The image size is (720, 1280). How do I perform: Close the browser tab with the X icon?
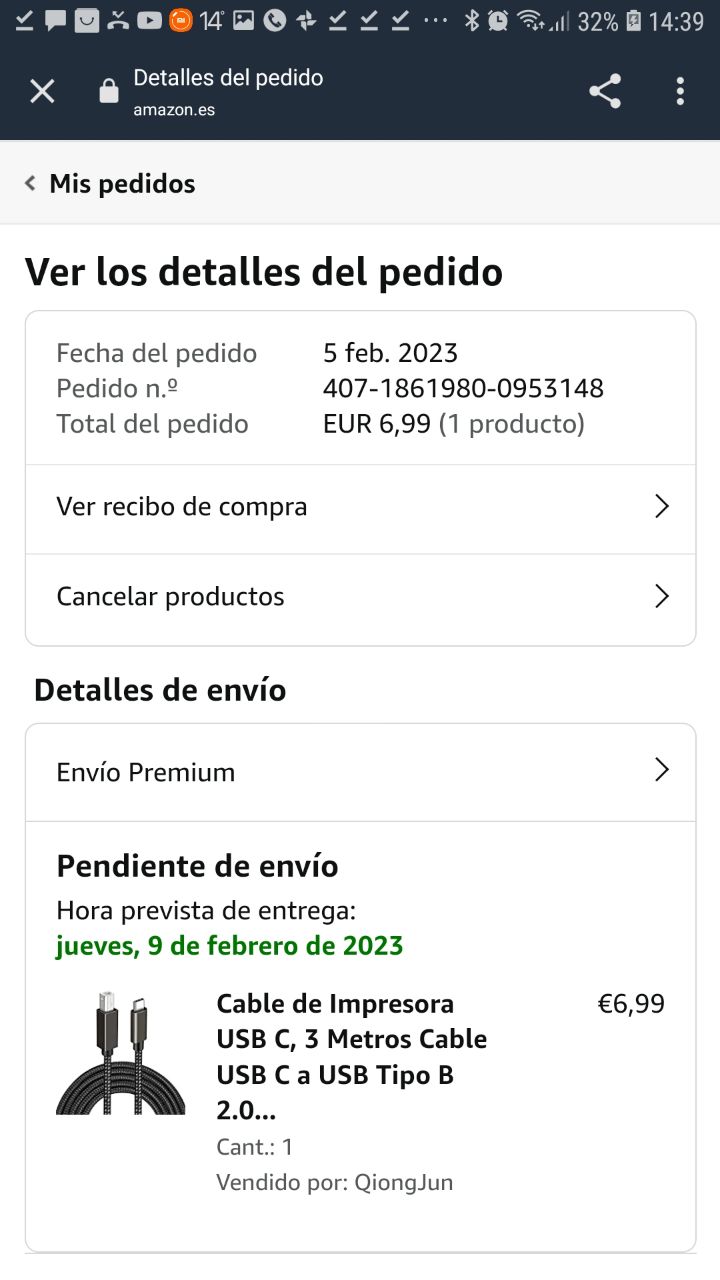pos(42,92)
